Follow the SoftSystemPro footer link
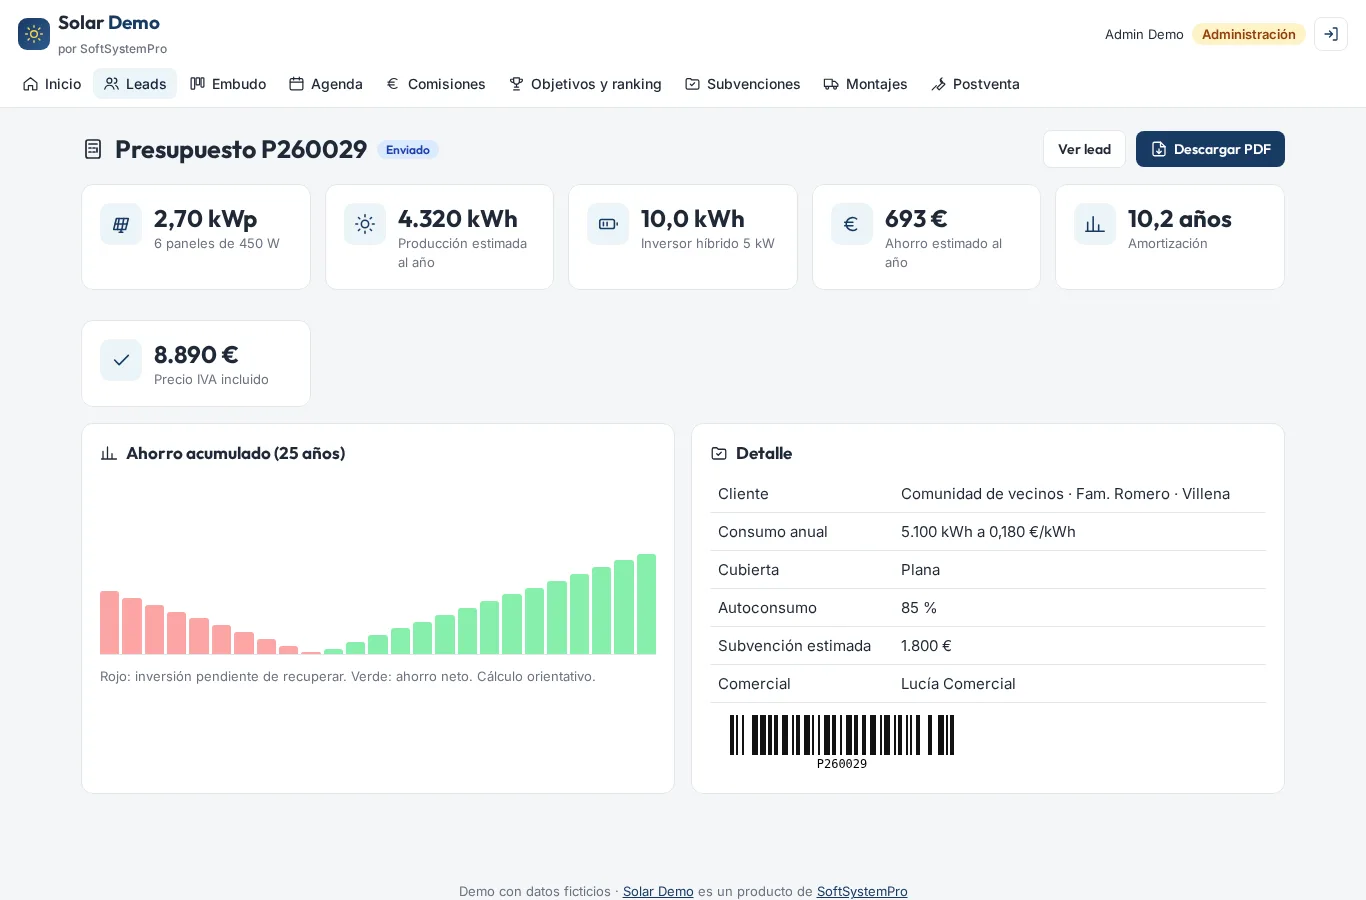The height and width of the screenshot is (900, 1366). tap(862, 891)
